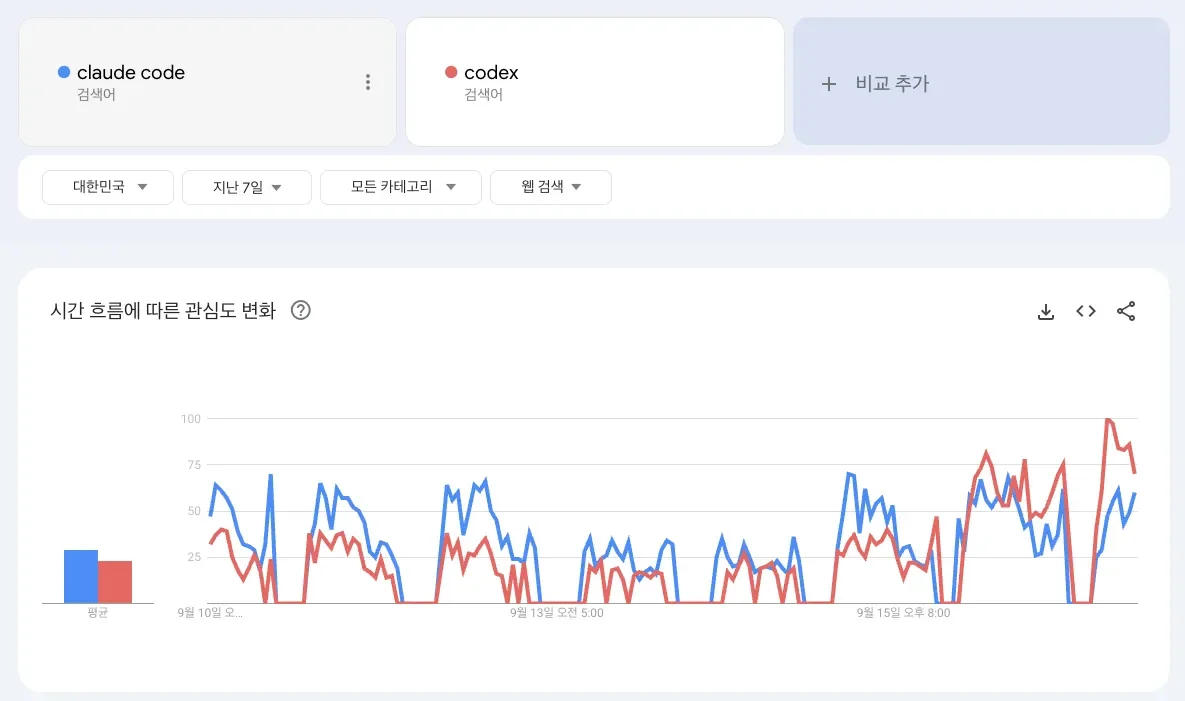Image resolution: width=1185 pixels, height=701 pixels.
Task: Click the blue dot beside claude code
Action: [64, 72]
